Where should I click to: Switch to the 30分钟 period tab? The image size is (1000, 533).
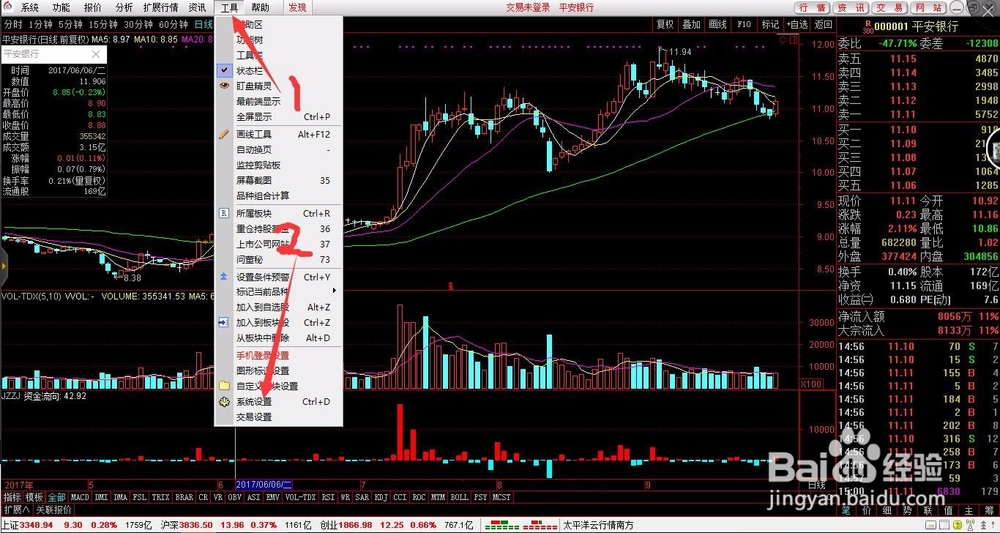[138, 25]
